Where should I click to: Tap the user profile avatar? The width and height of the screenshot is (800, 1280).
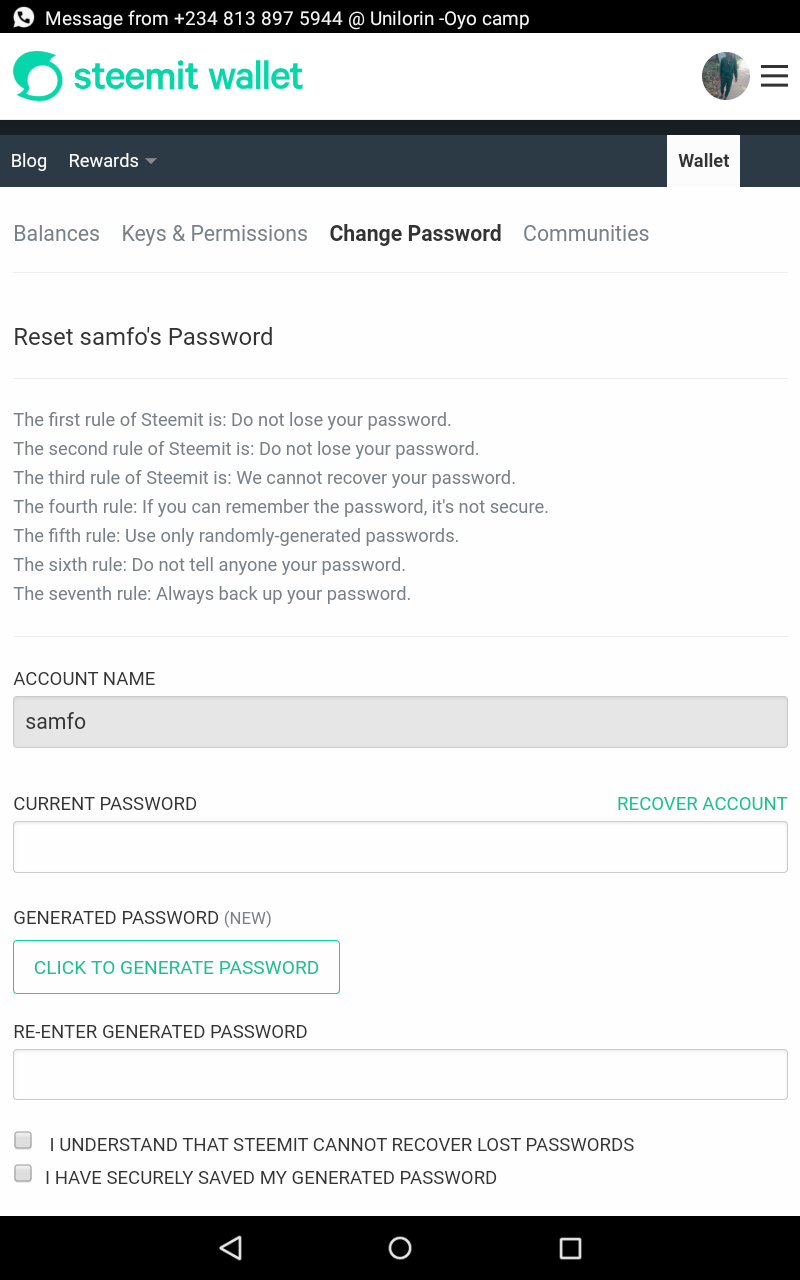(726, 76)
